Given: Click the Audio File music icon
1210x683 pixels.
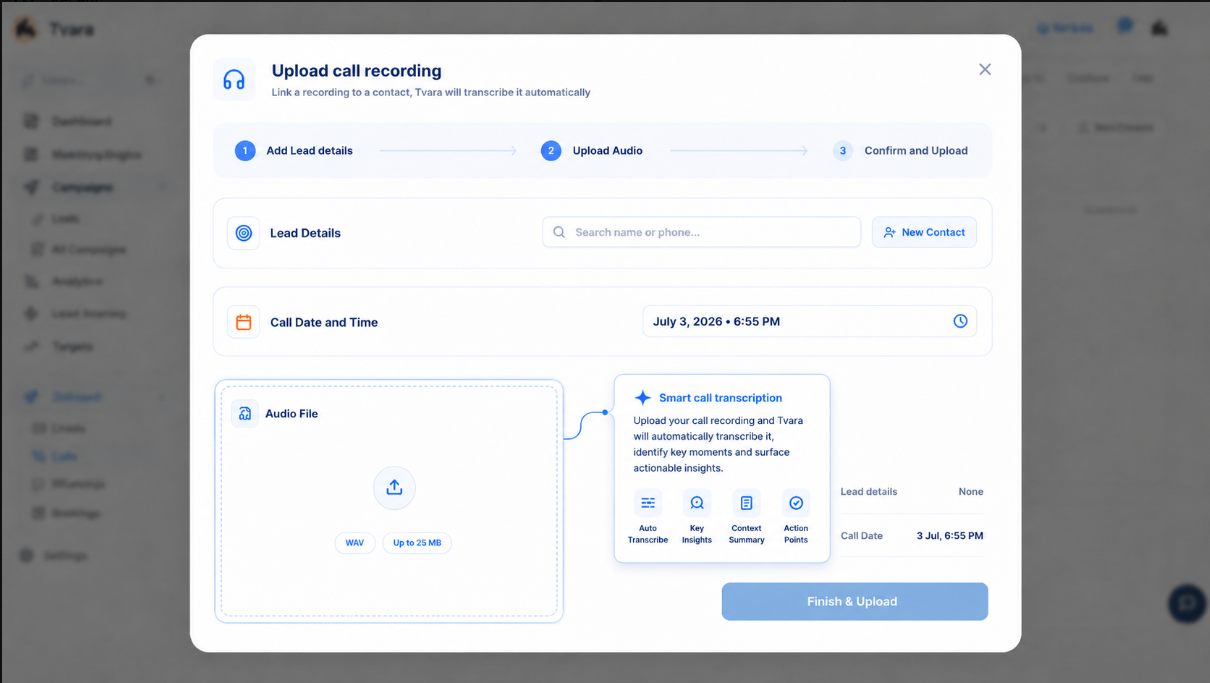Looking at the screenshot, I should pos(245,413).
